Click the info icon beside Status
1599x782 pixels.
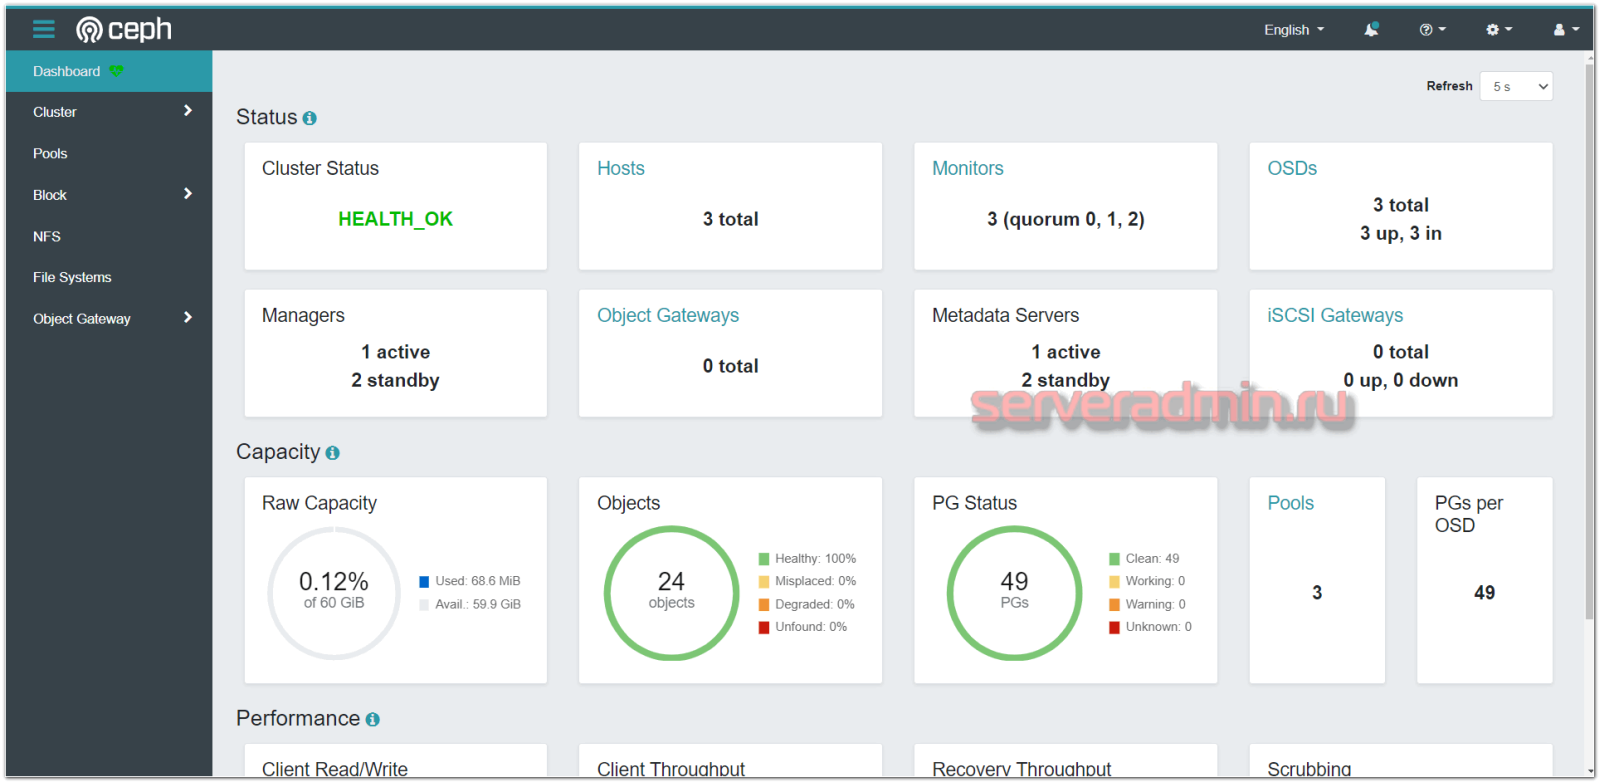(x=310, y=119)
